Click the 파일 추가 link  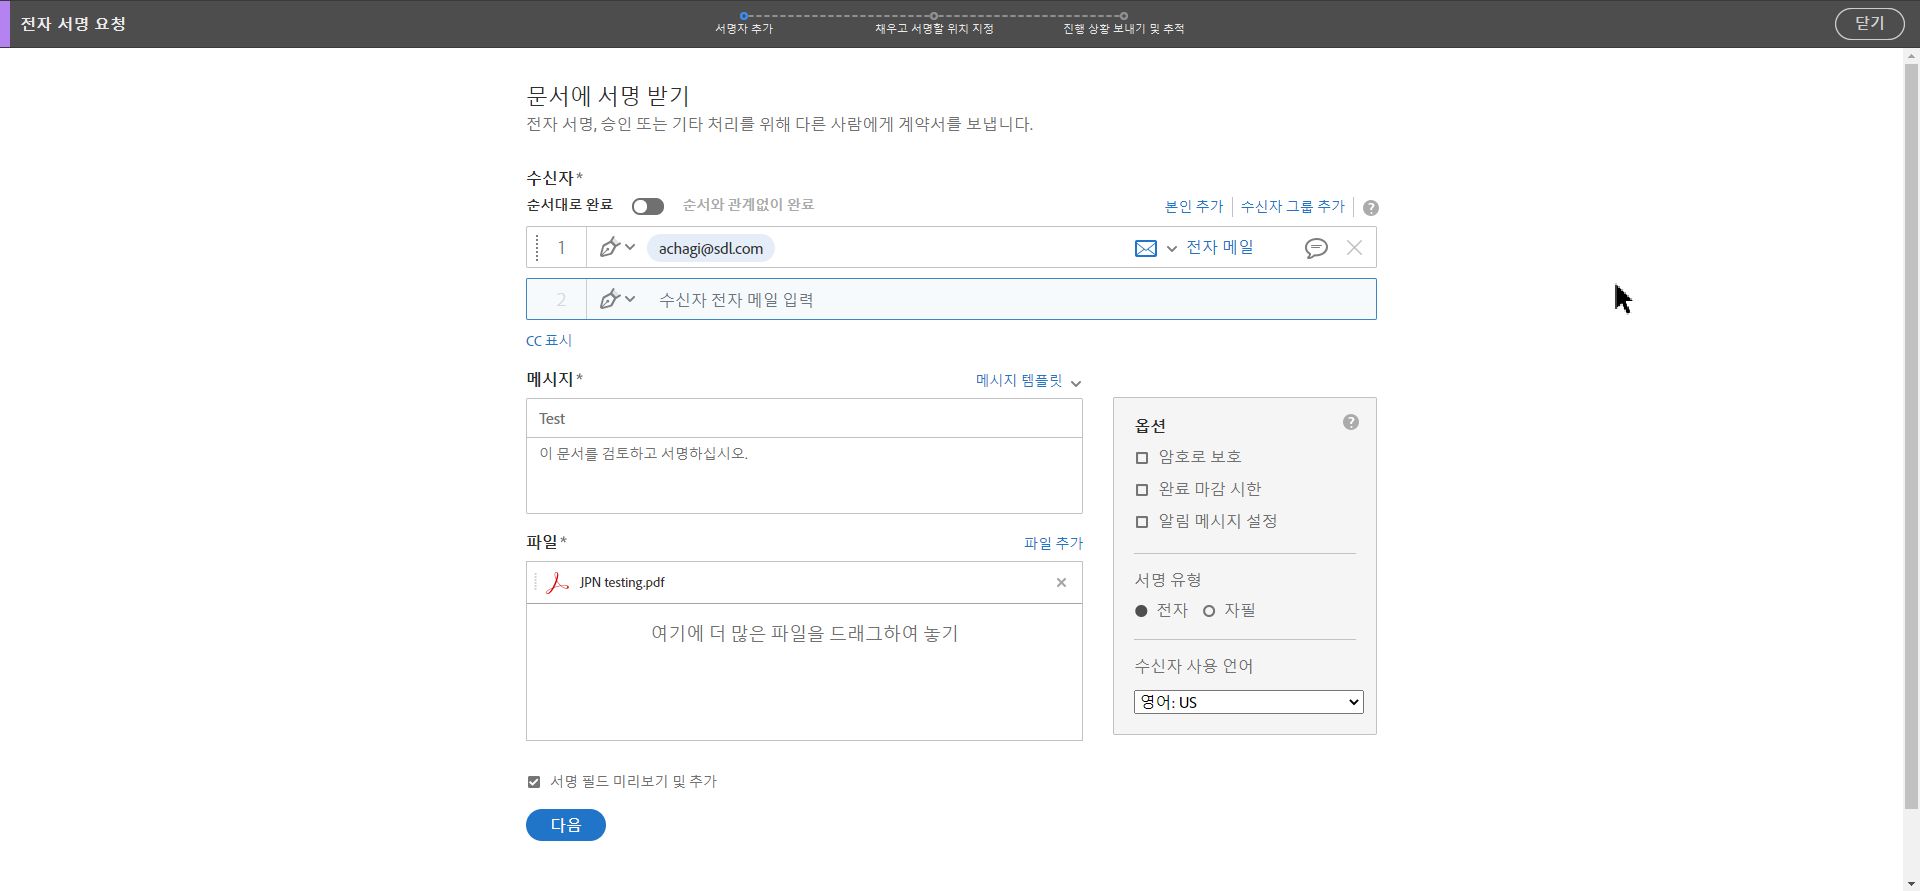1053,543
